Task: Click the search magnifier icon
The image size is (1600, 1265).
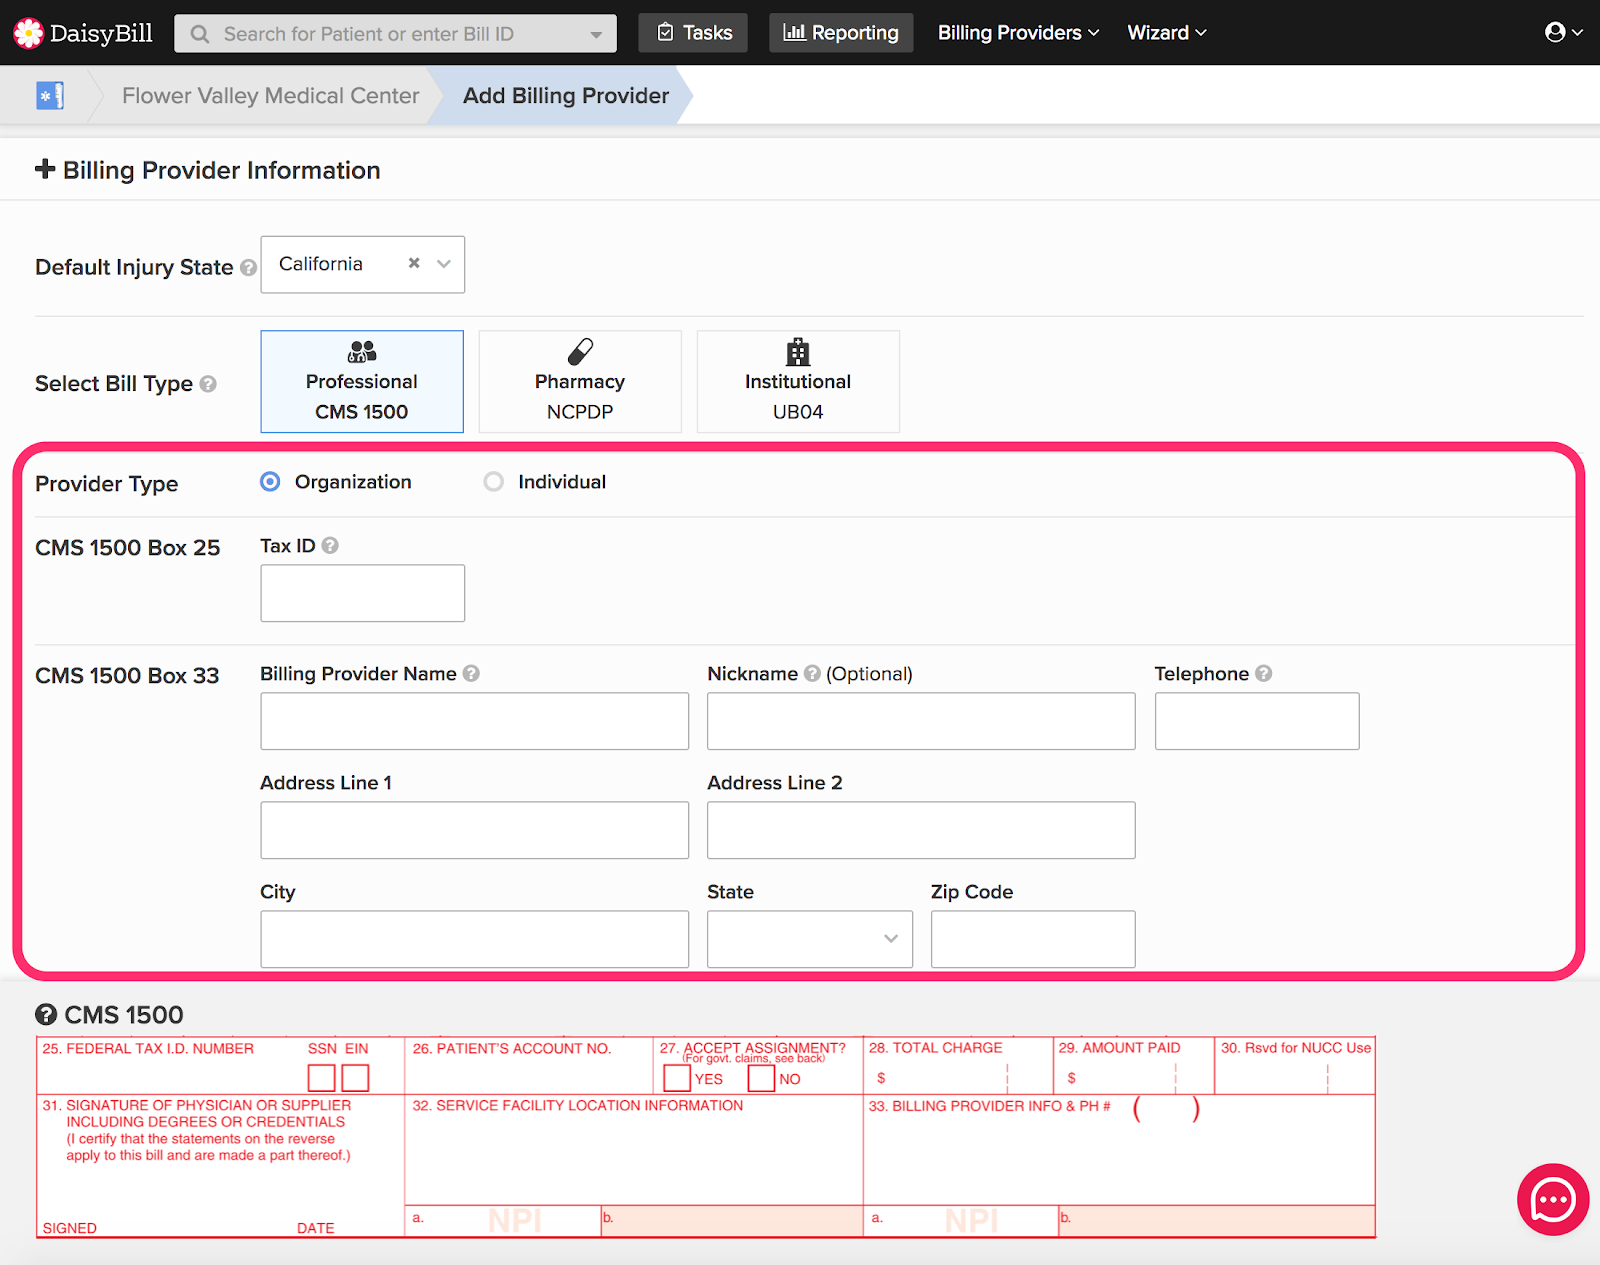Action: pos(200,34)
